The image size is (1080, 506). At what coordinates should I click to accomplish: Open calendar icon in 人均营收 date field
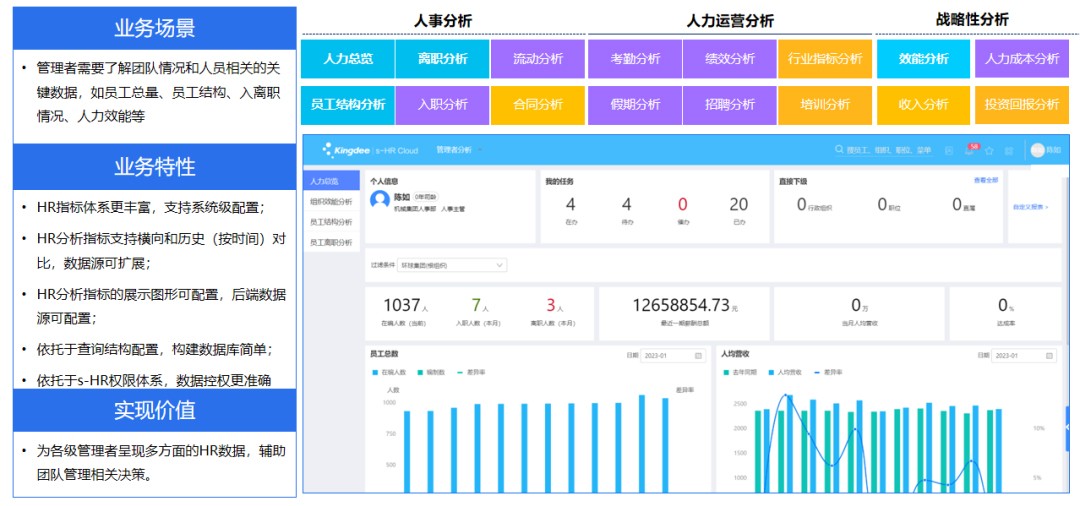coord(1048,356)
